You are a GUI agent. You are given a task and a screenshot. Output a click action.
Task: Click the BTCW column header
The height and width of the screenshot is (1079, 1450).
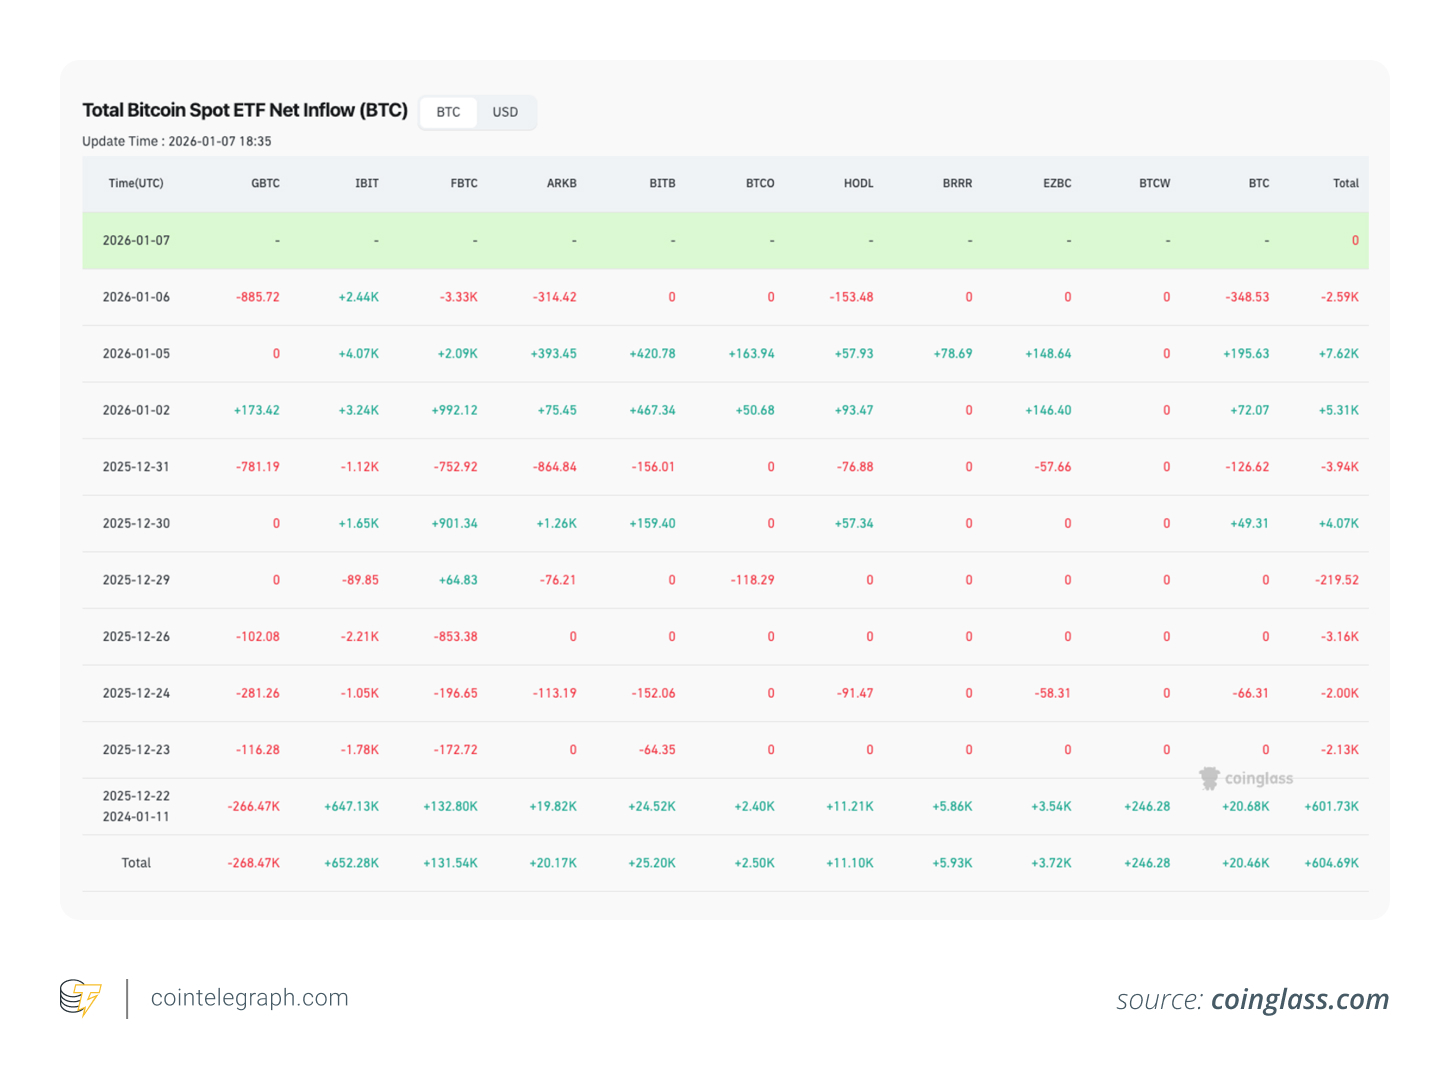(1154, 183)
